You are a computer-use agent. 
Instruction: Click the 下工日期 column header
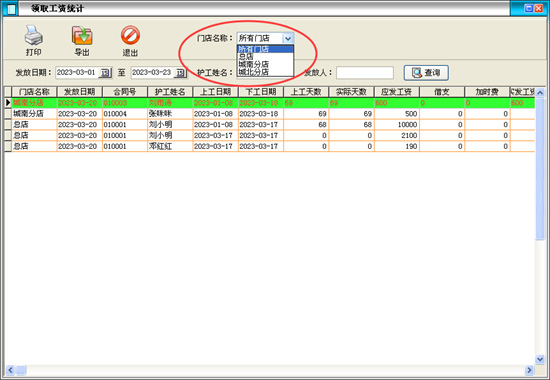coord(261,92)
